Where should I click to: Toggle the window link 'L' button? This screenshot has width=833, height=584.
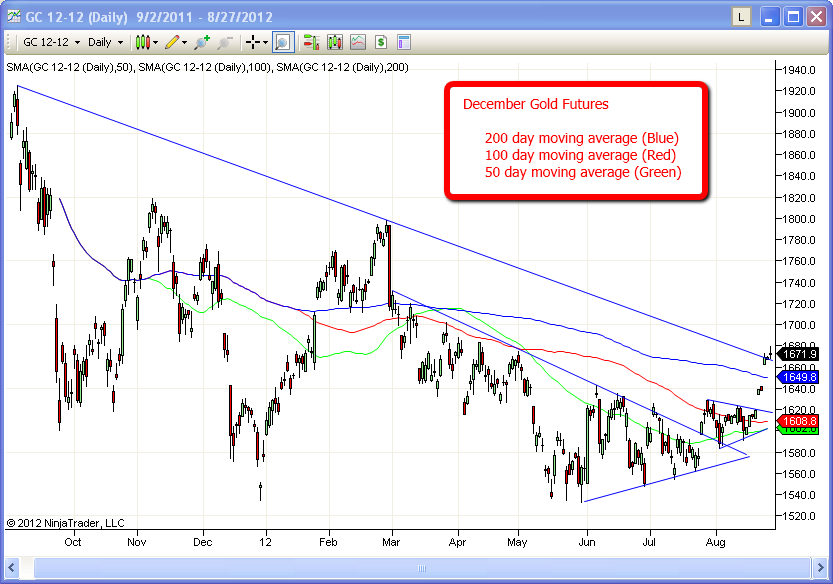click(740, 17)
